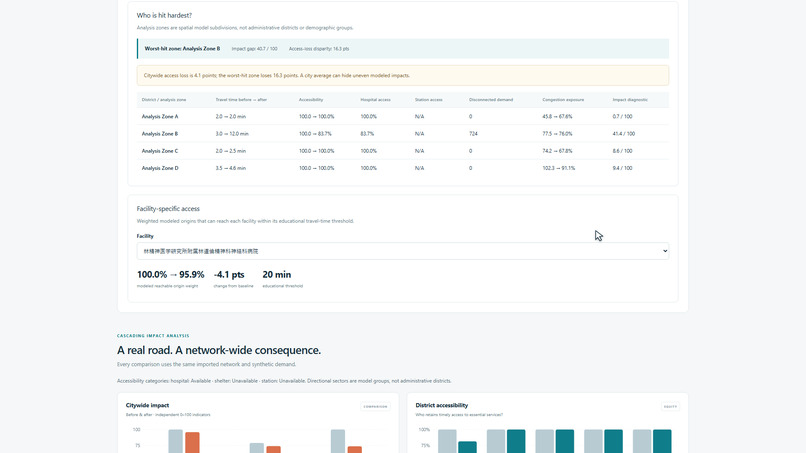Click accessibility value '100.0 → 83.7%'

tap(315, 134)
